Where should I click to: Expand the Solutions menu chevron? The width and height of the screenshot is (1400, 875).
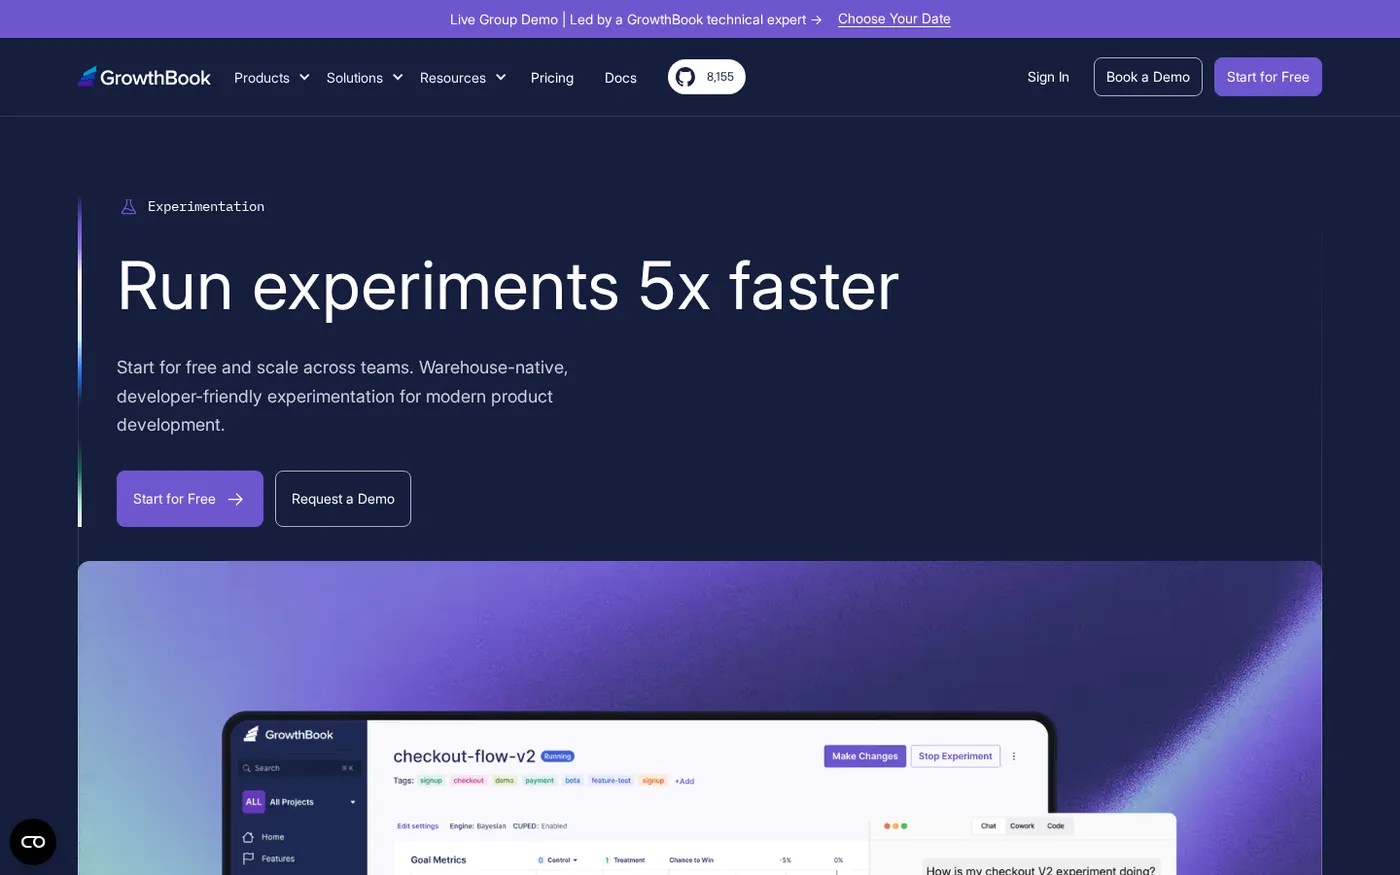coord(397,77)
